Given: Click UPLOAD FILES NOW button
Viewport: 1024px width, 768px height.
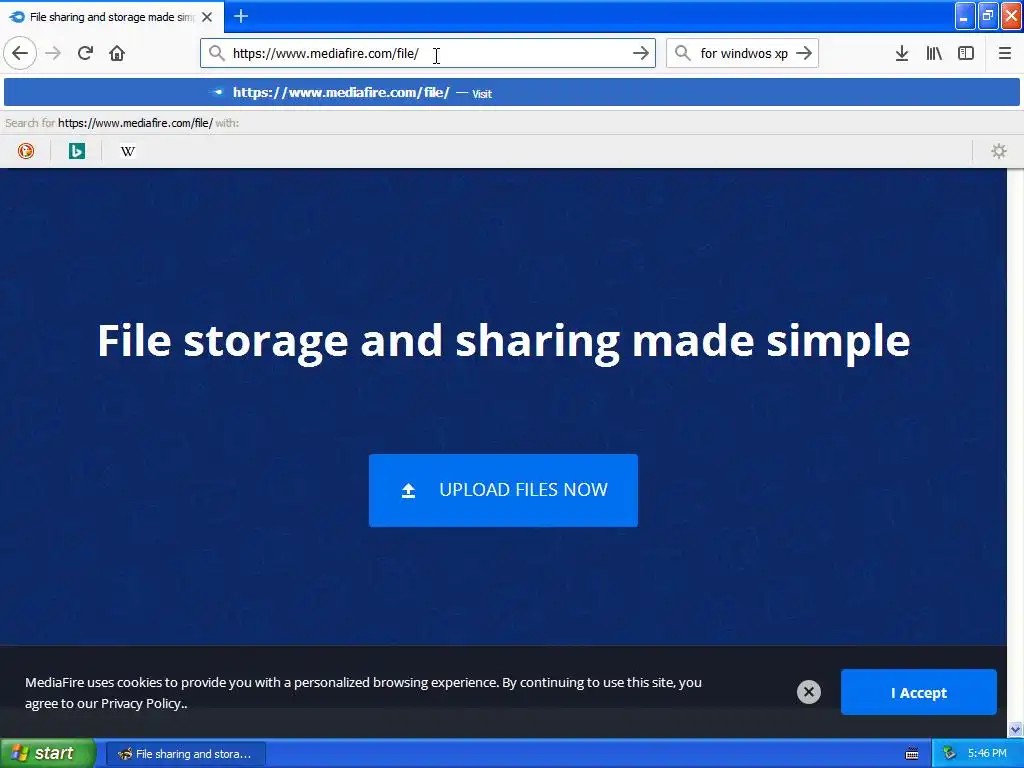Looking at the screenshot, I should pyautogui.click(x=503, y=490).
